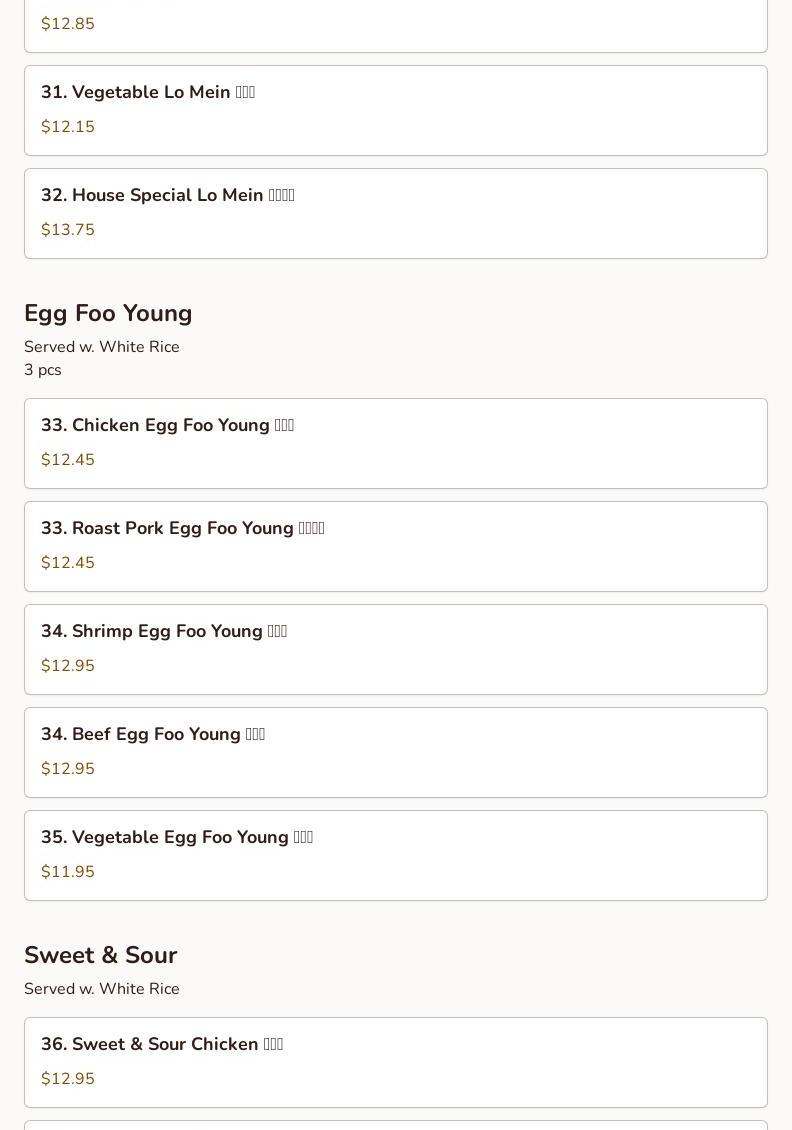Image resolution: width=792 pixels, height=1130 pixels.
Task: Click the "3 pcs" note under Egg Foo Young
Action: [43, 370]
